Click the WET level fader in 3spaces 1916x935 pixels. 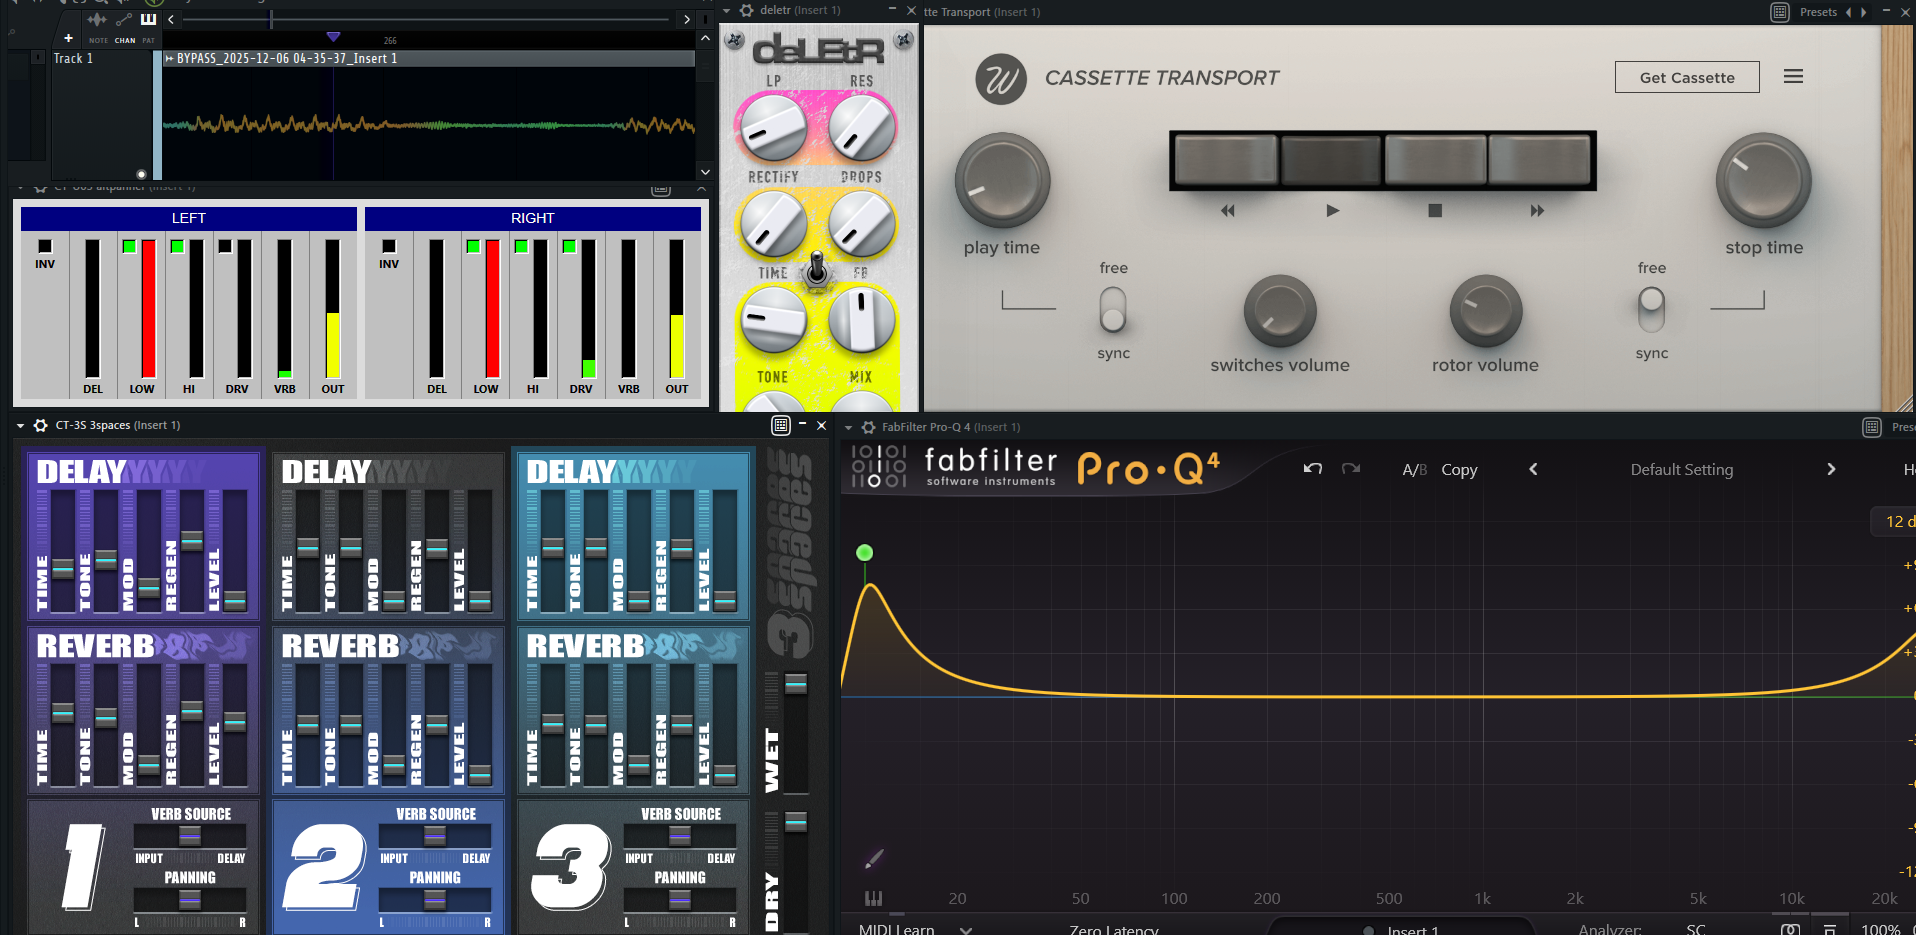tap(796, 684)
